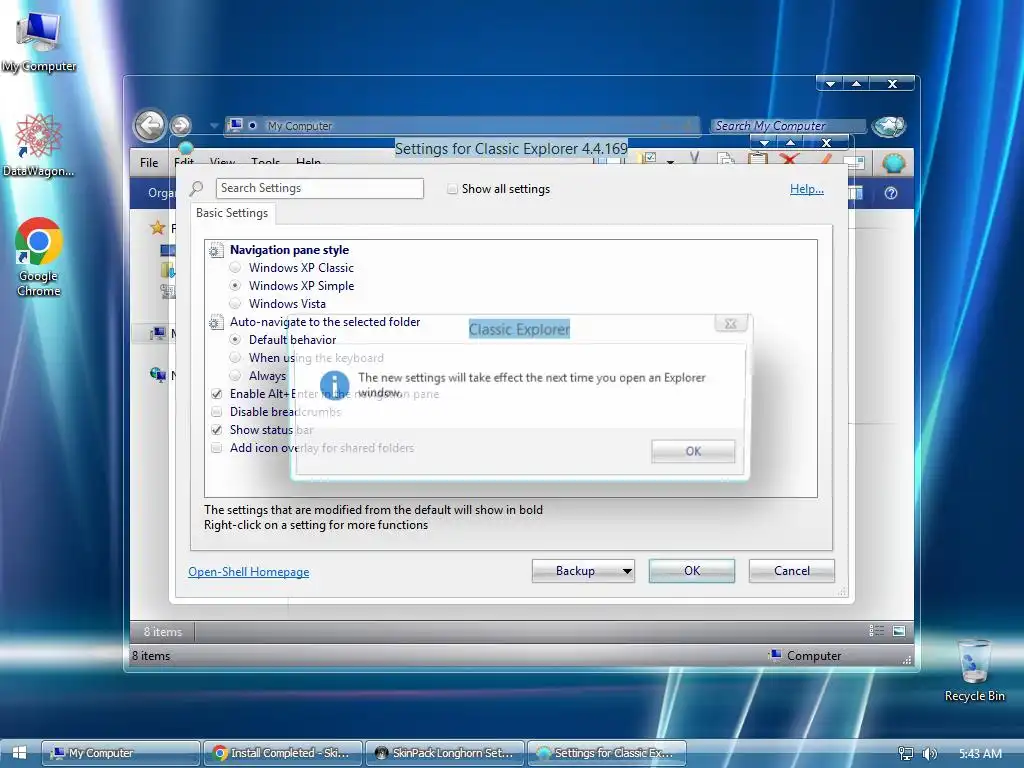Open DataWagon desktop shortcut
The width and height of the screenshot is (1024, 768).
(x=38, y=145)
